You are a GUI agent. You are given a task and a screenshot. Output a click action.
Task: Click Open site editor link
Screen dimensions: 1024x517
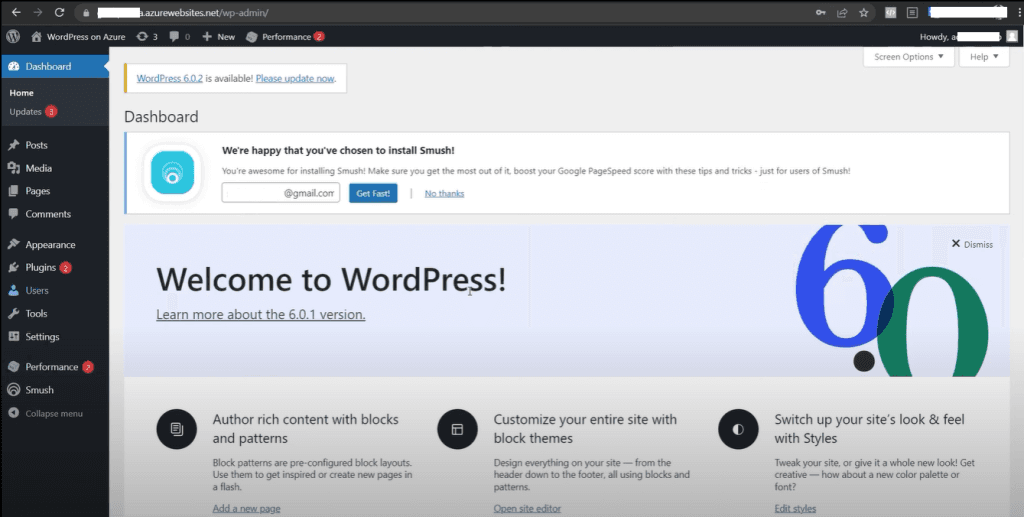[527, 509]
